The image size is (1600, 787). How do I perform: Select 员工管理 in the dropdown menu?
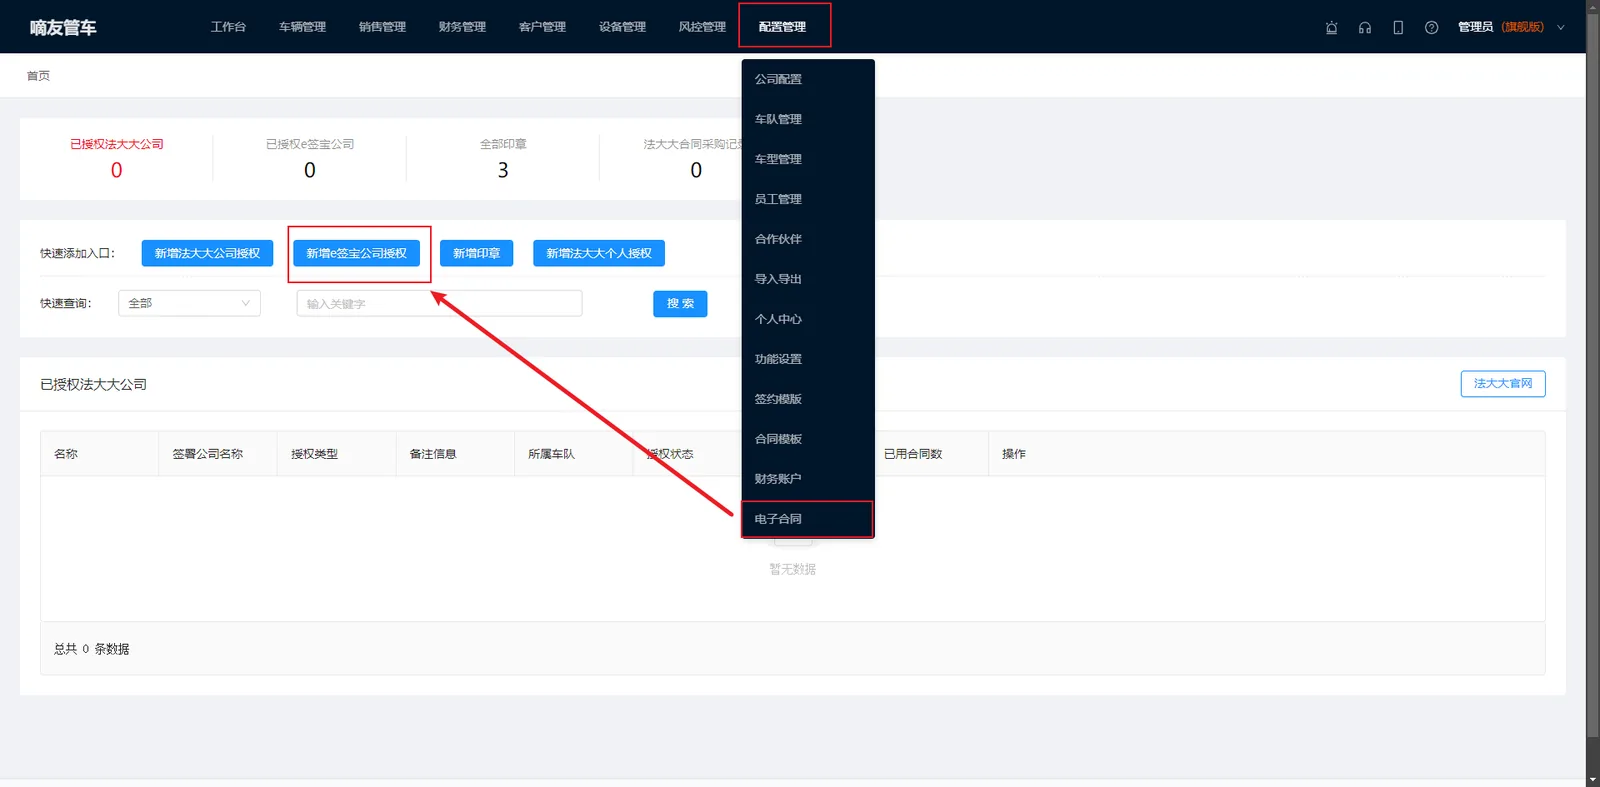pos(808,199)
